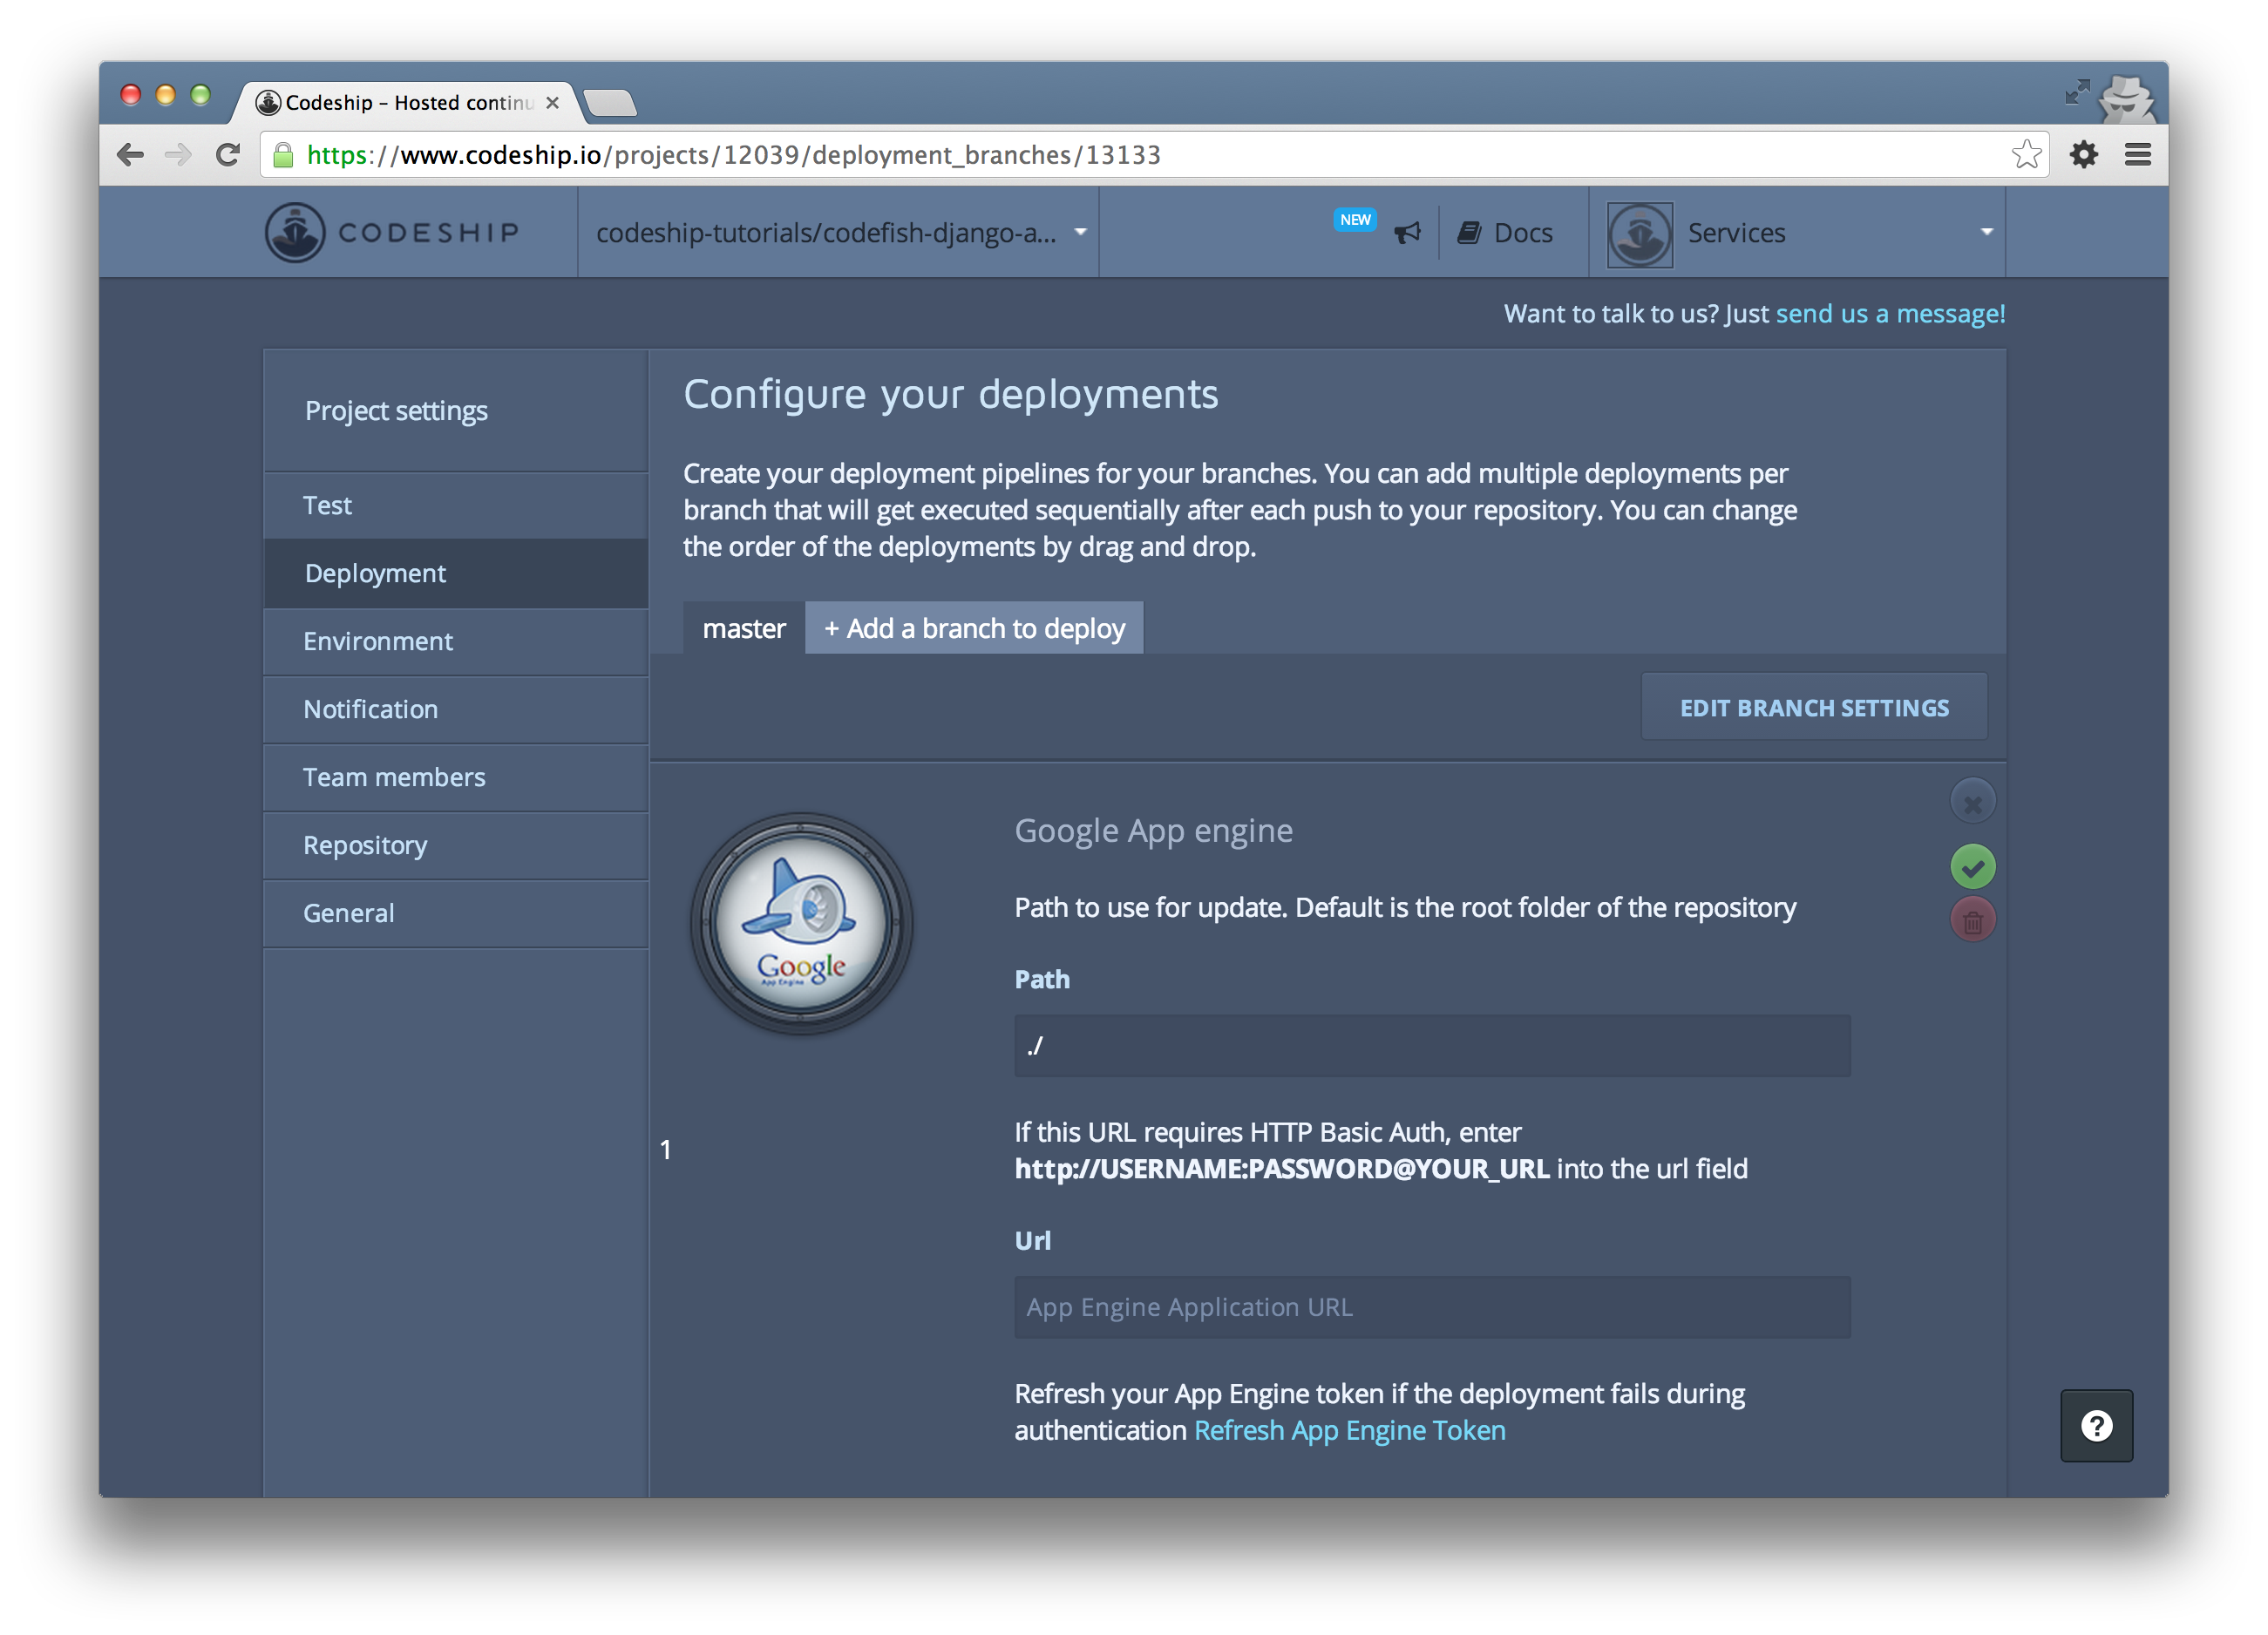
Task: Follow the Refresh App Engine Token link
Action: pos(1349,1431)
